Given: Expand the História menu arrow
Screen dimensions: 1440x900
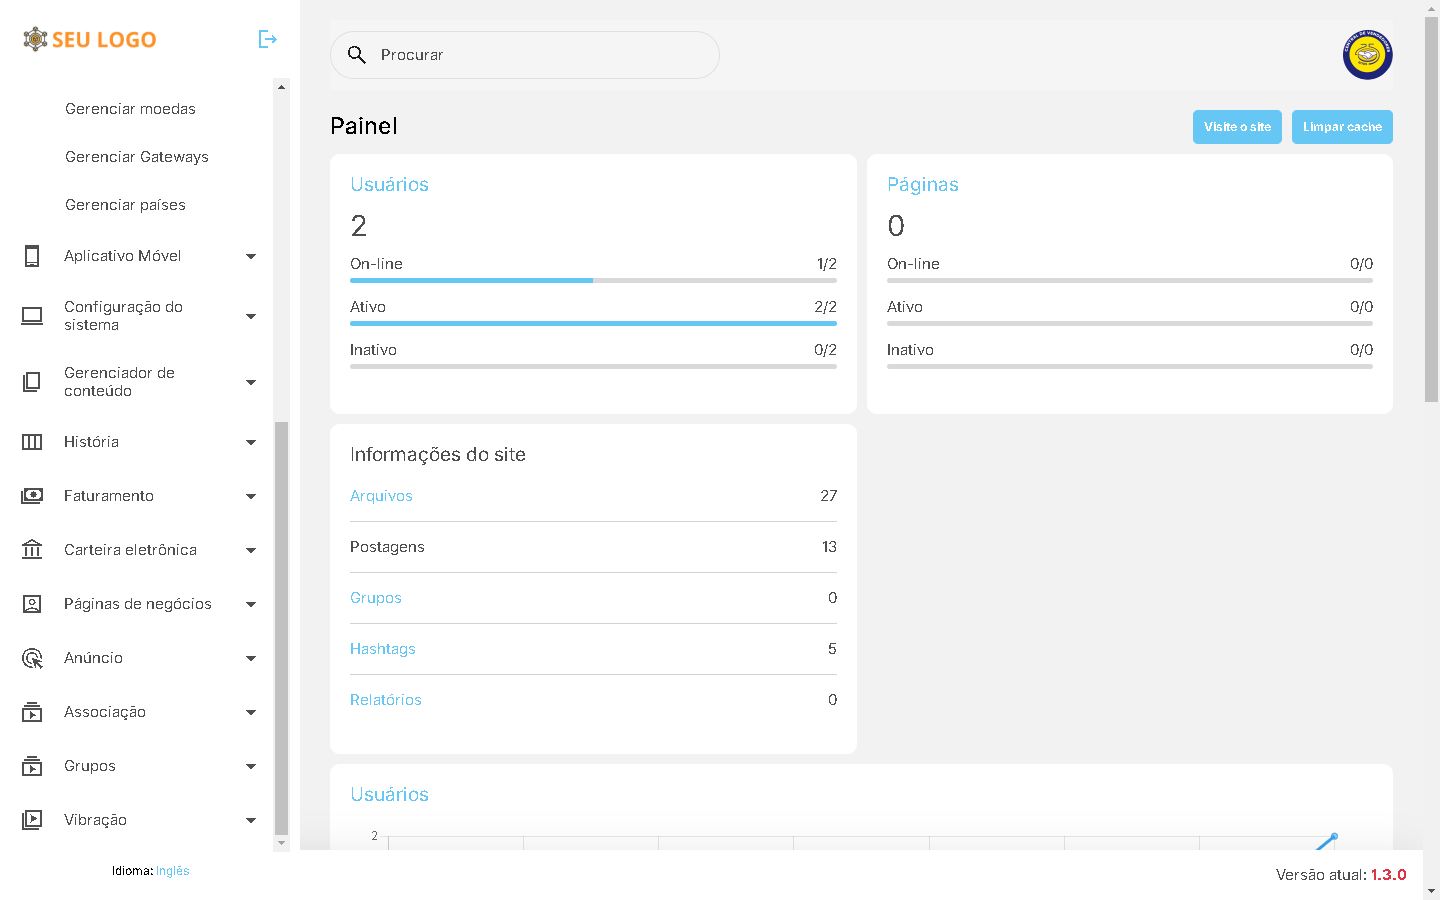Looking at the screenshot, I should tap(251, 442).
